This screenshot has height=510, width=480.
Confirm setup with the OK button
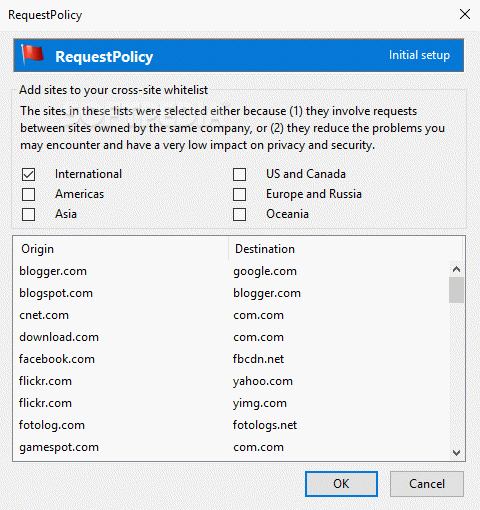pos(341,484)
